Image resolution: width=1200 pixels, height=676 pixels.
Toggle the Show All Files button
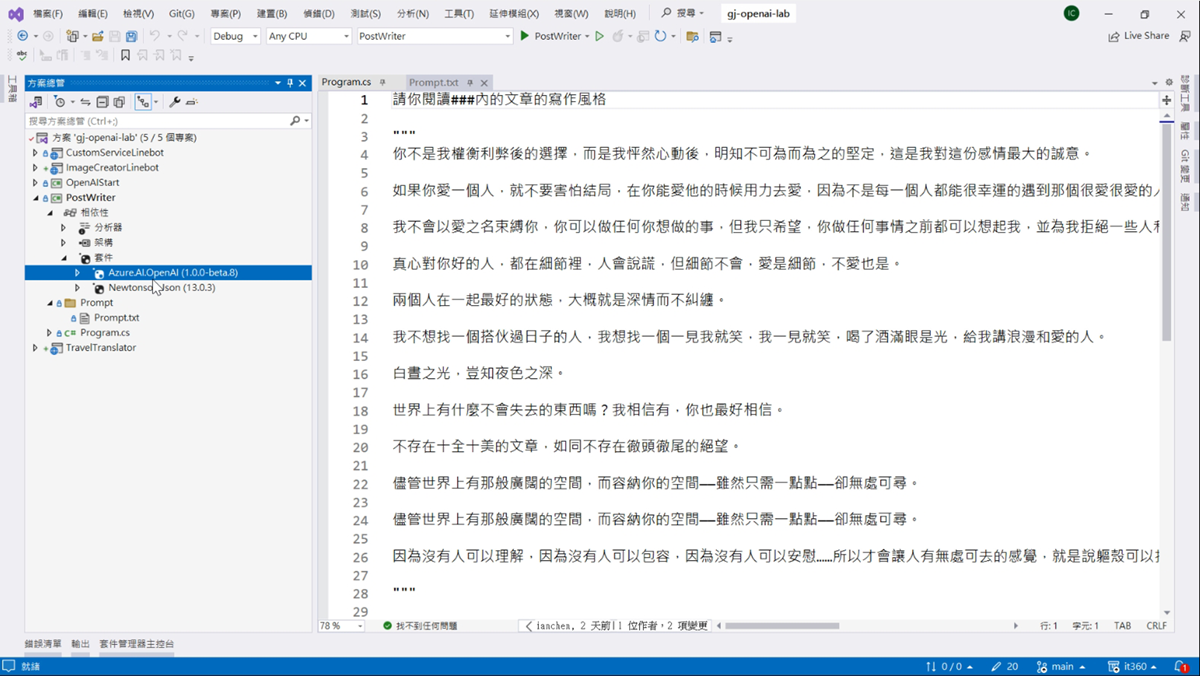(x=119, y=102)
